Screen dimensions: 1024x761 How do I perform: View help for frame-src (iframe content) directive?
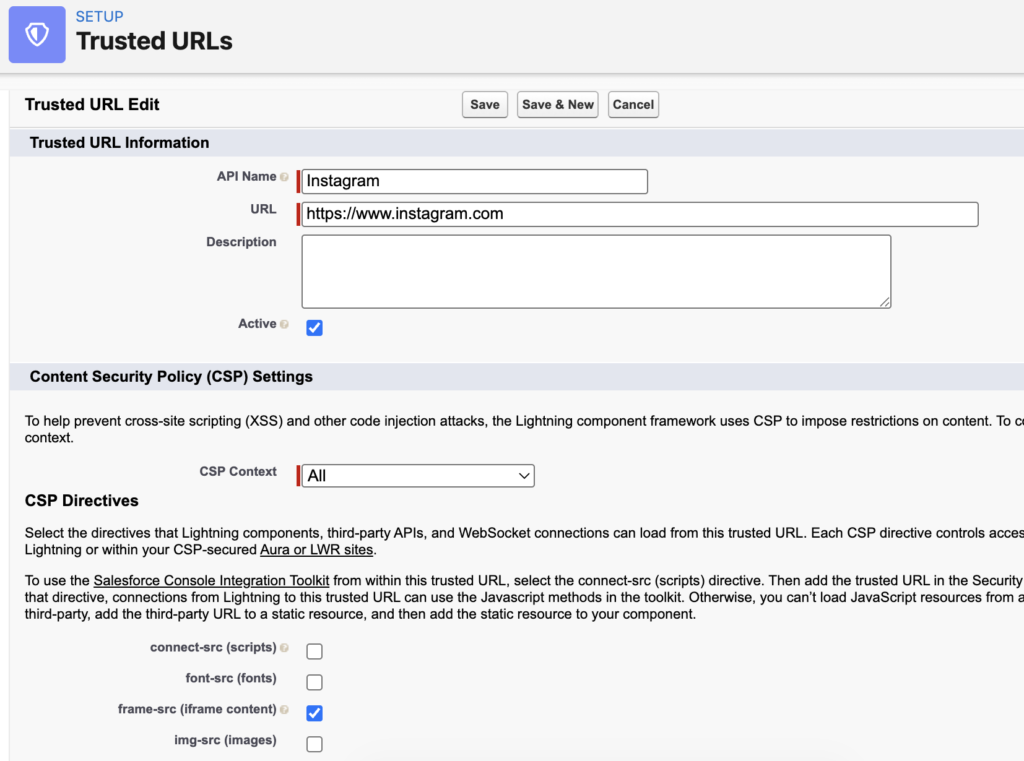[x=285, y=710]
